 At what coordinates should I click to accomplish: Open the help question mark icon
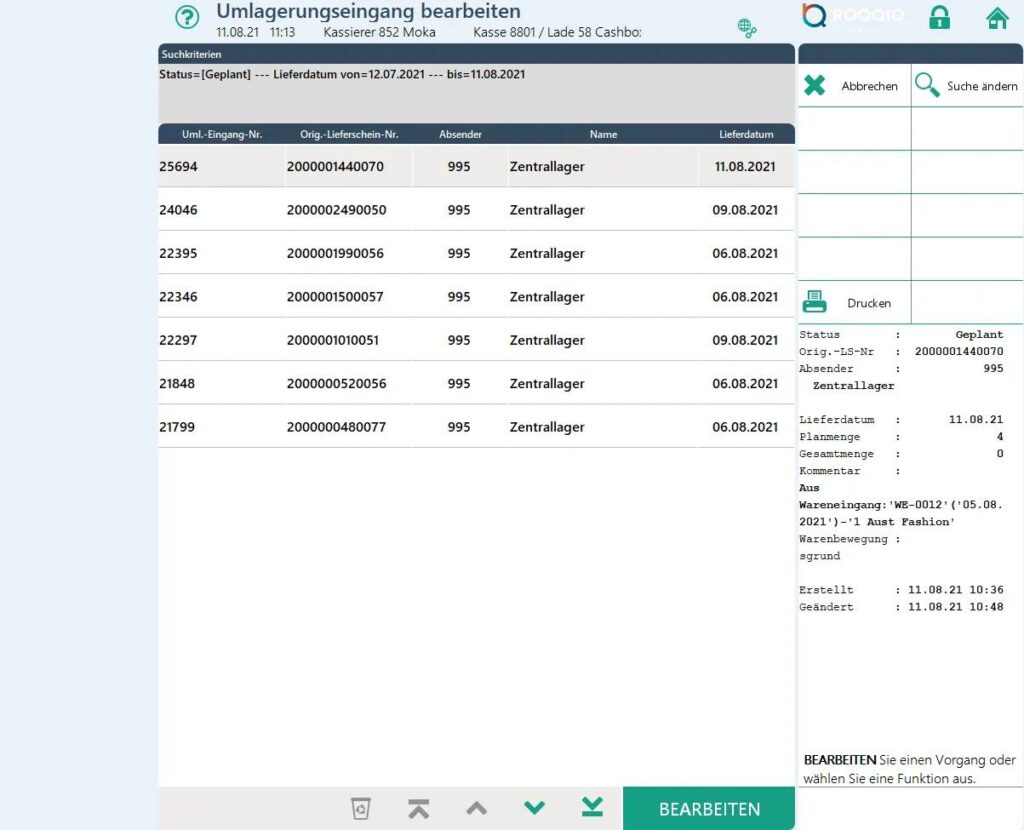(x=187, y=17)
